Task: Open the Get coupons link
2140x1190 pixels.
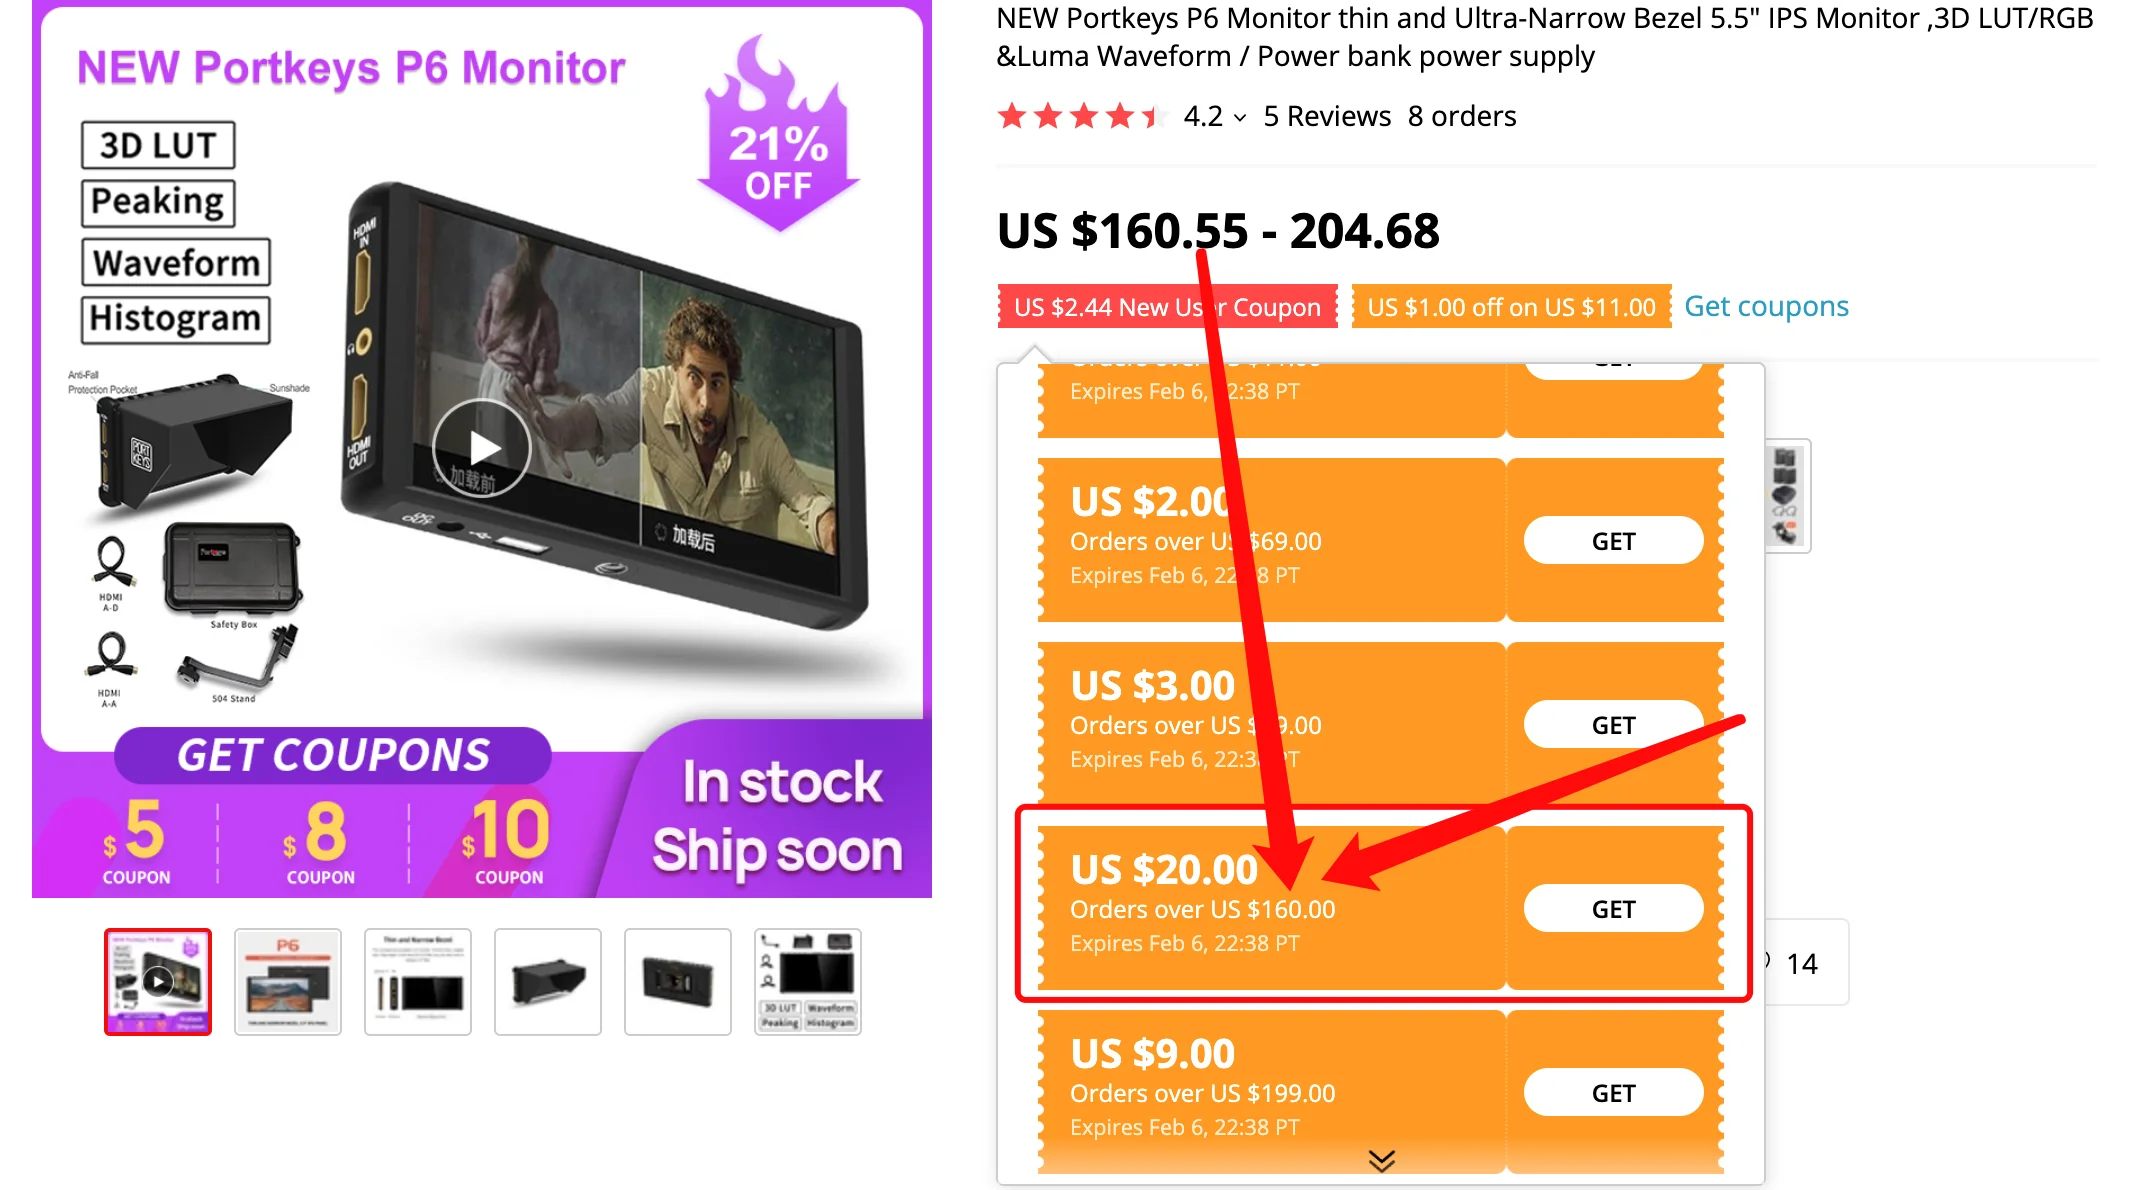Action: click(x=1766, y=306)
